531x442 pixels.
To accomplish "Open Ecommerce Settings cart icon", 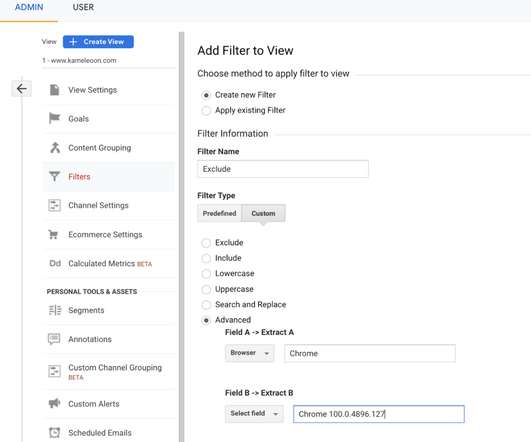I will (x=53, y=234).
